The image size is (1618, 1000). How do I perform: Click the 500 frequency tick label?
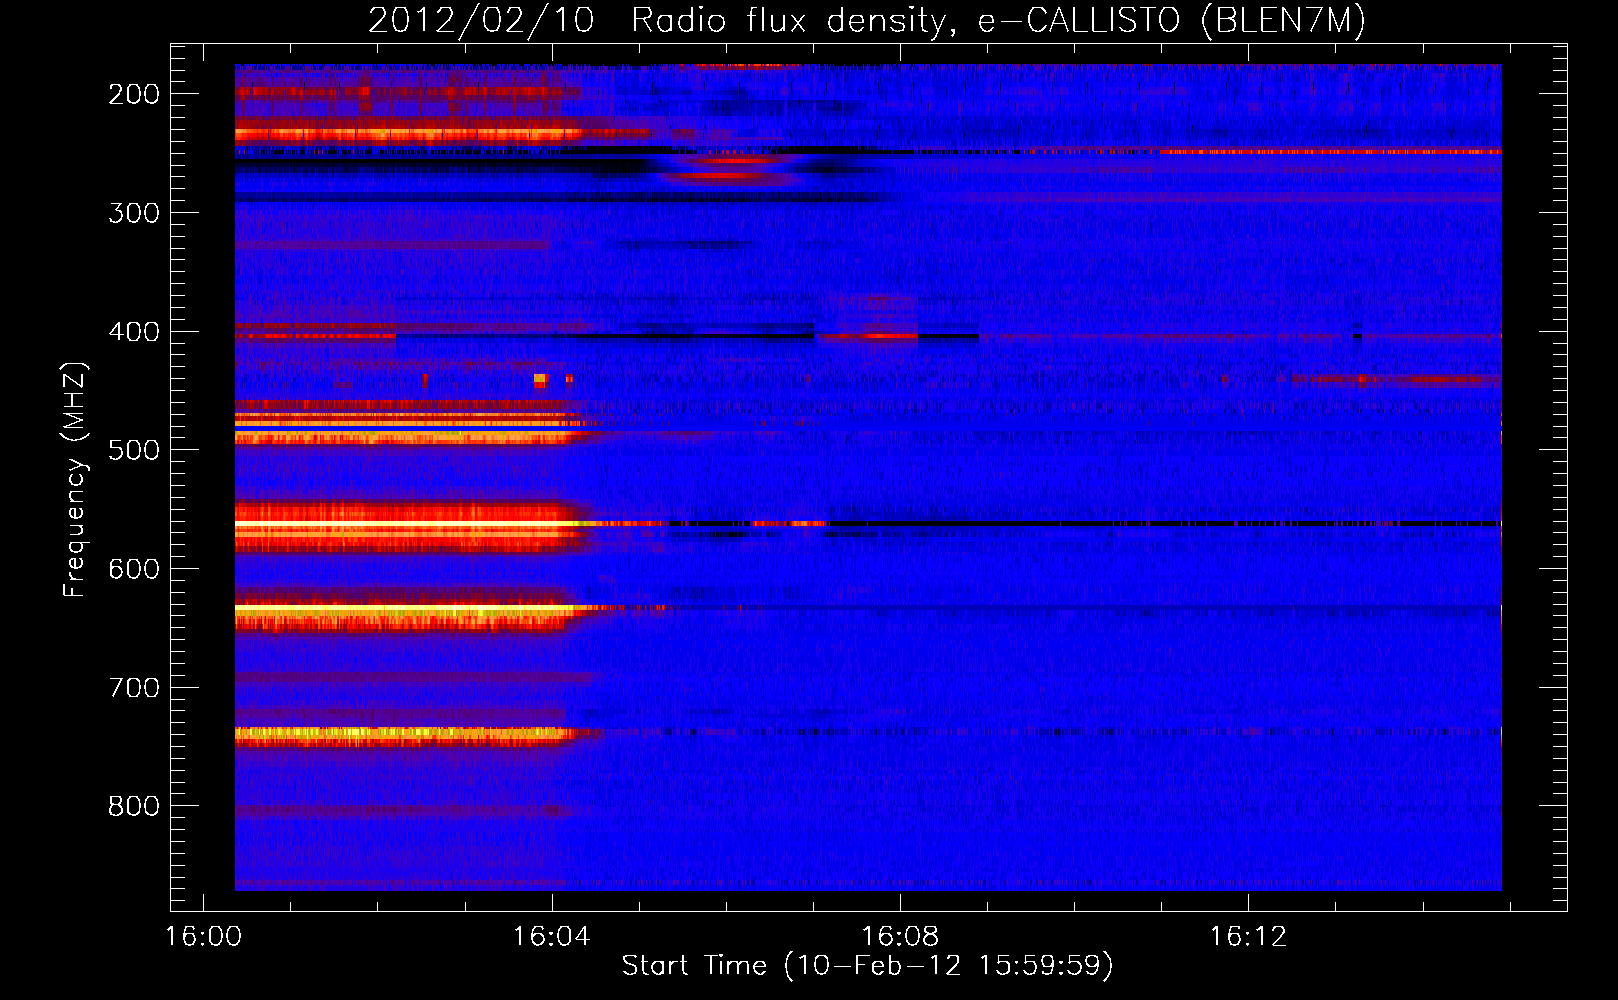(x=134, y=450)
